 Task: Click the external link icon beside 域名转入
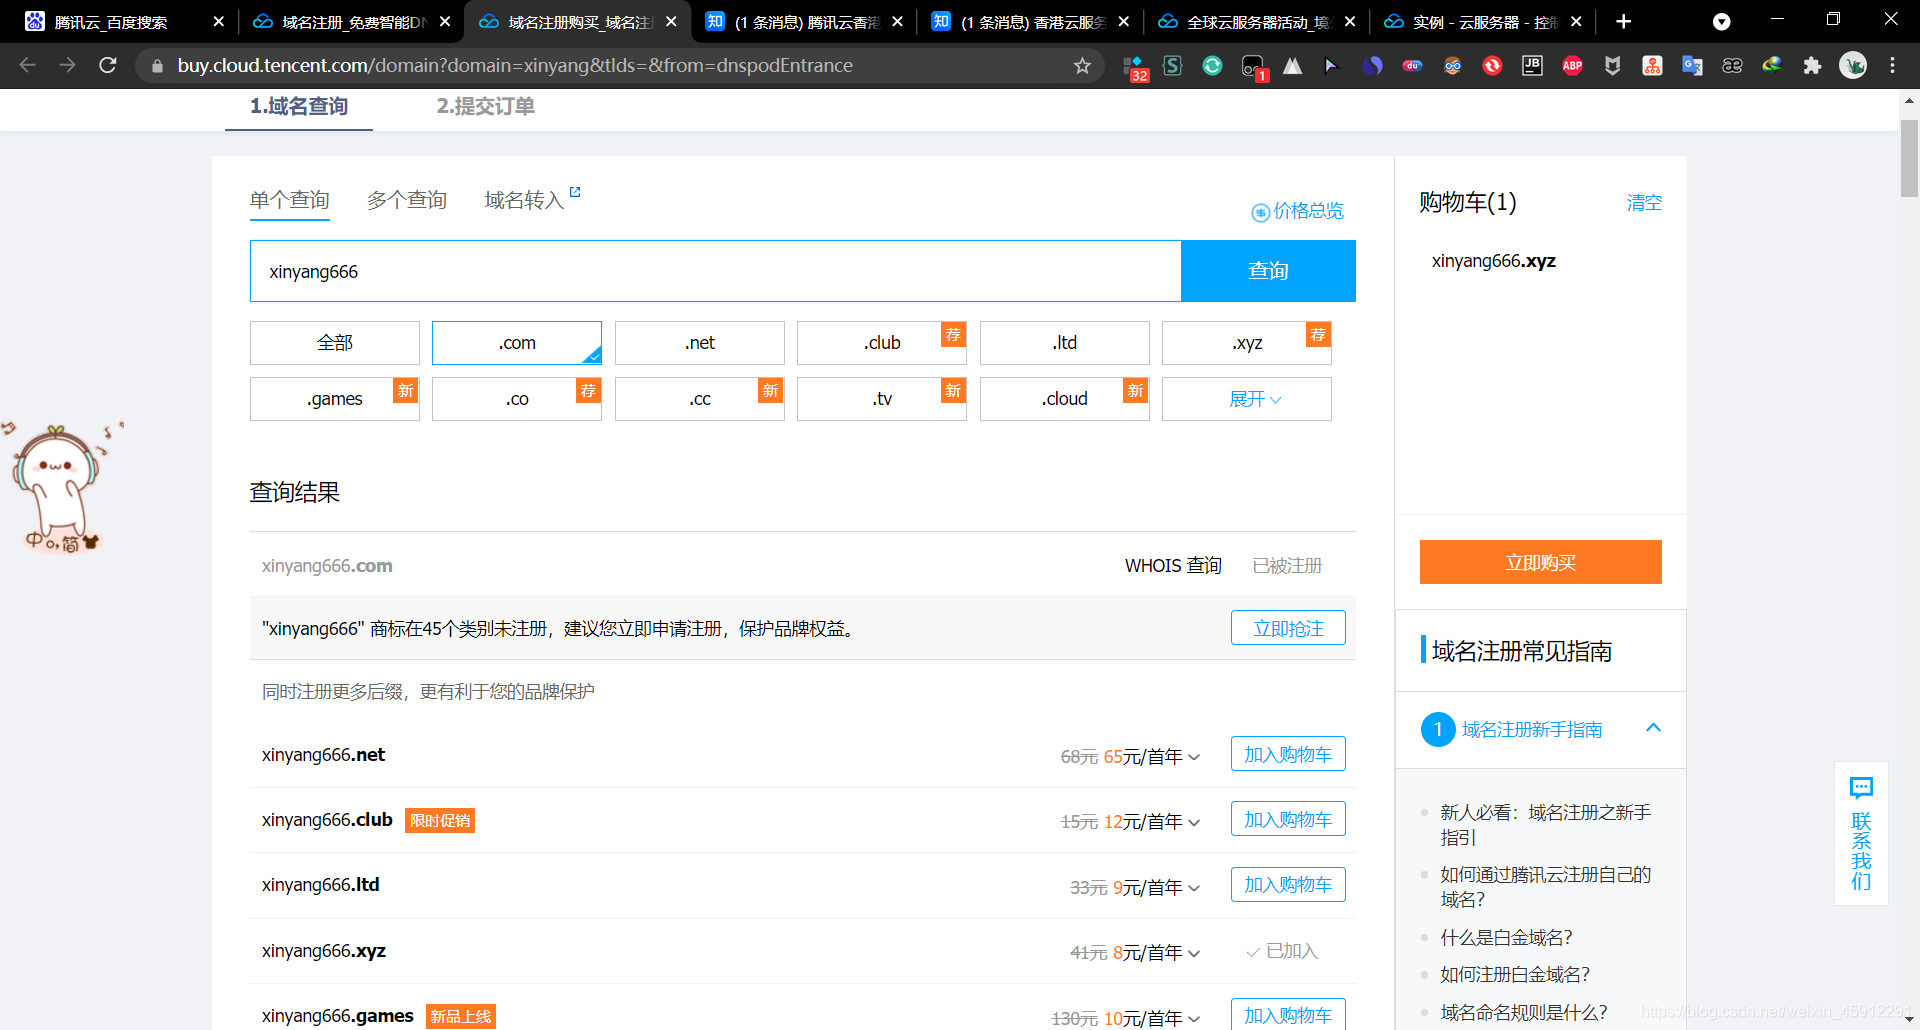click(575, 192)
